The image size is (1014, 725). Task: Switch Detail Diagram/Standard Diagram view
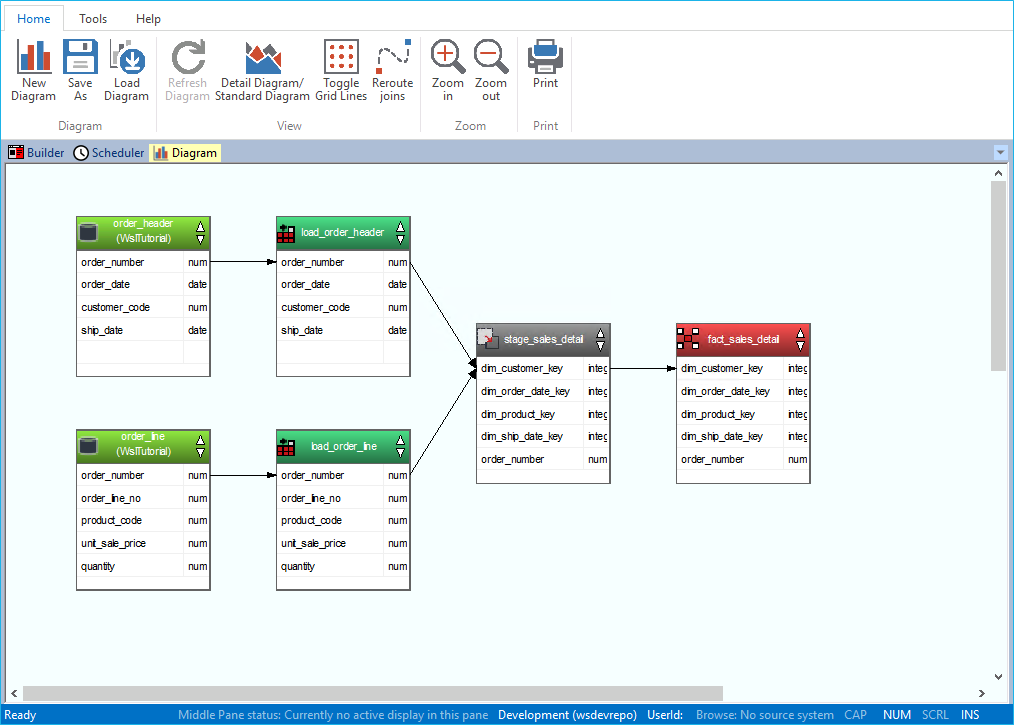click(262, 70)
